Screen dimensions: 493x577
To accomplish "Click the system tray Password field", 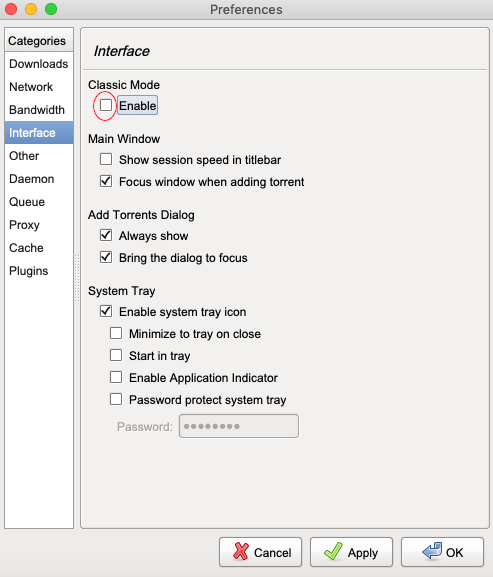I will coord(239,426).
